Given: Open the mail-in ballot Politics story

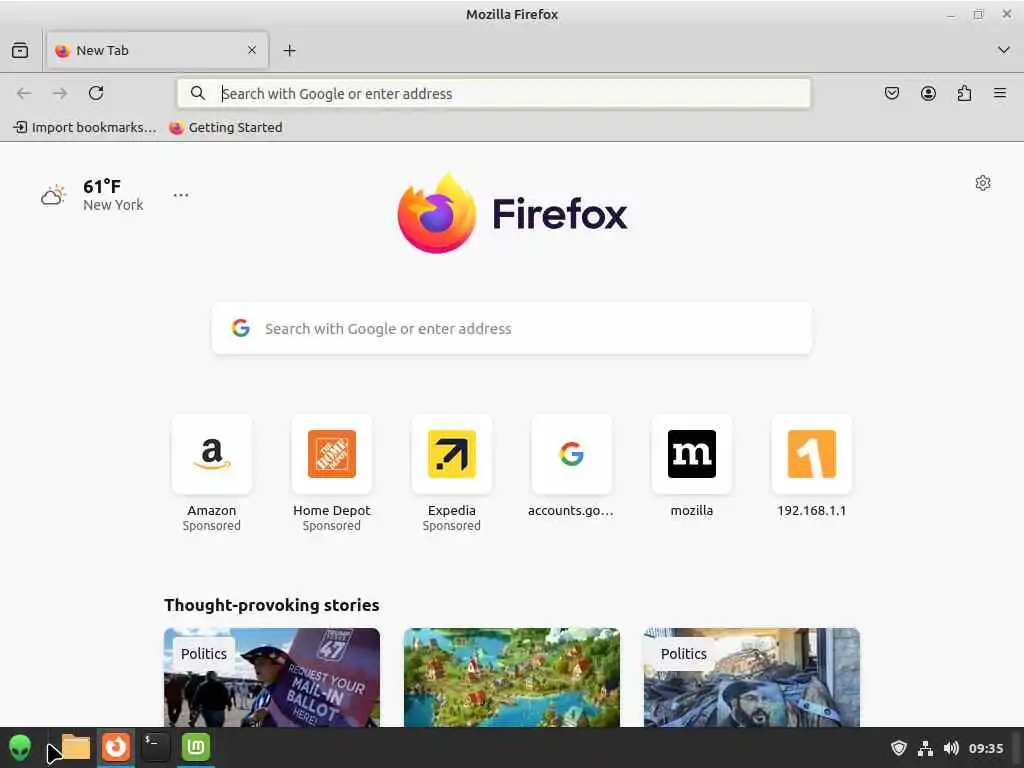Looking at the screenshot, I should (x=272, y=677).
